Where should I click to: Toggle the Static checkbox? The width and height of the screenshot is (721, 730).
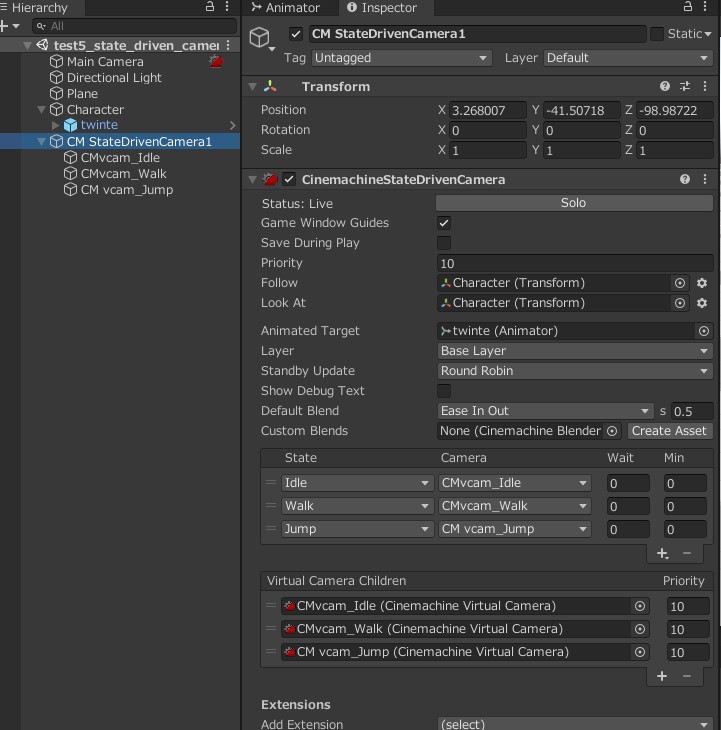[657, 34]
